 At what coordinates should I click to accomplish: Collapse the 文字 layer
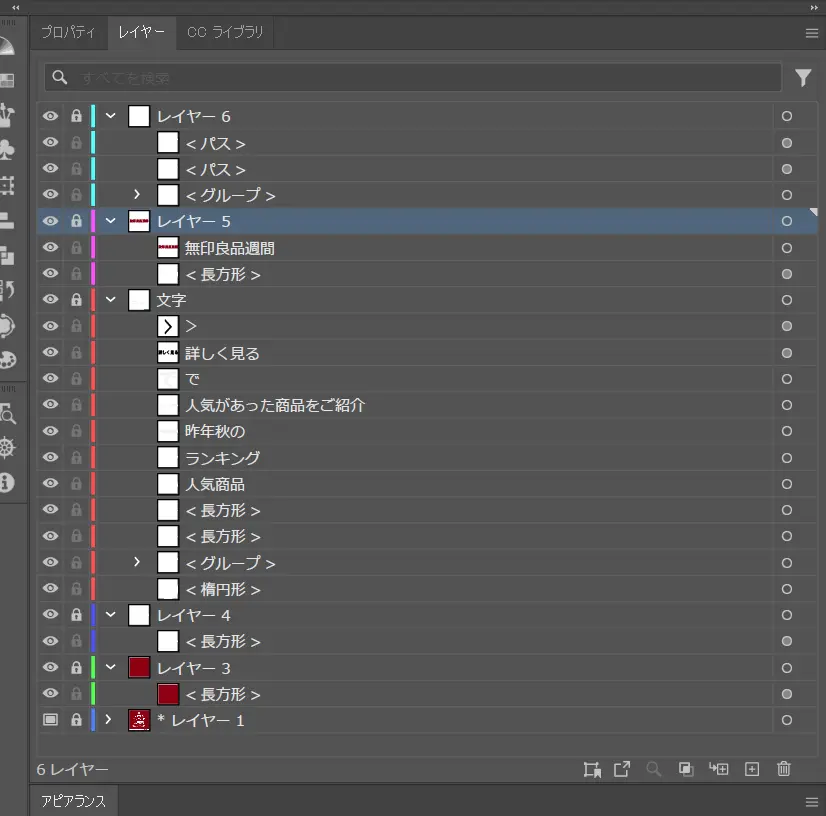(x=111, y=300)
